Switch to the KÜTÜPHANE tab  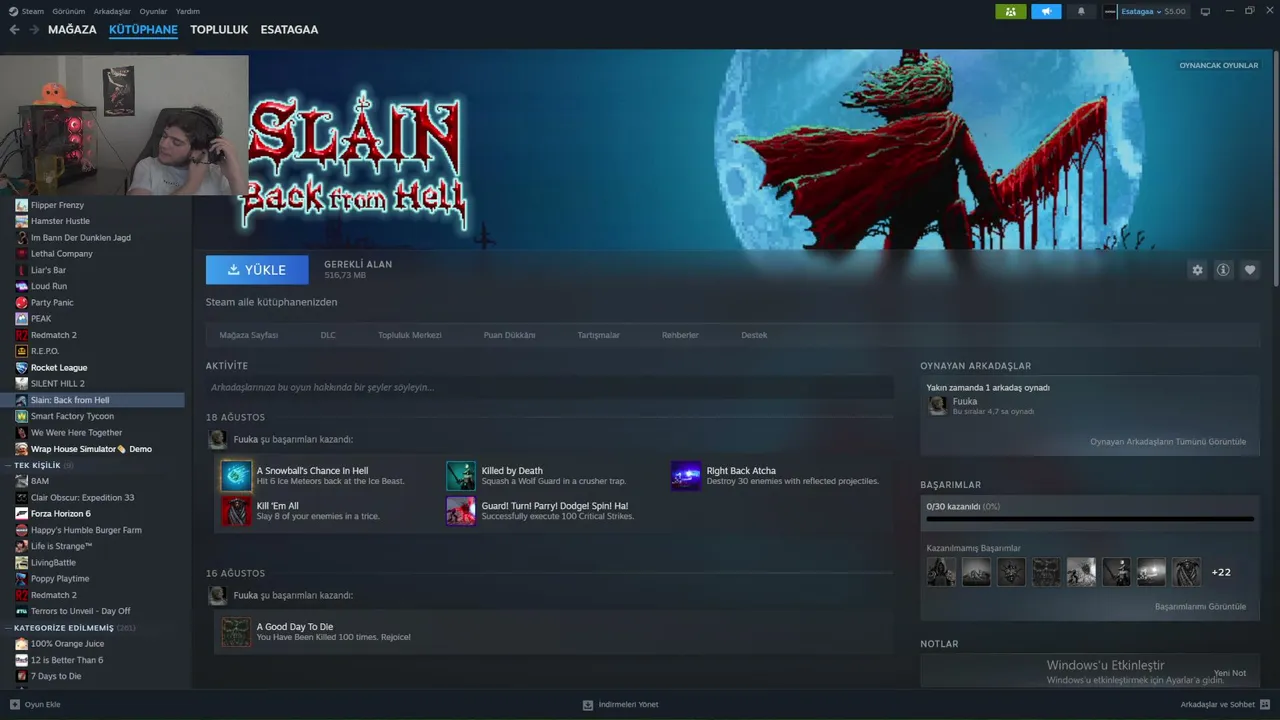(x=143, y=30)
